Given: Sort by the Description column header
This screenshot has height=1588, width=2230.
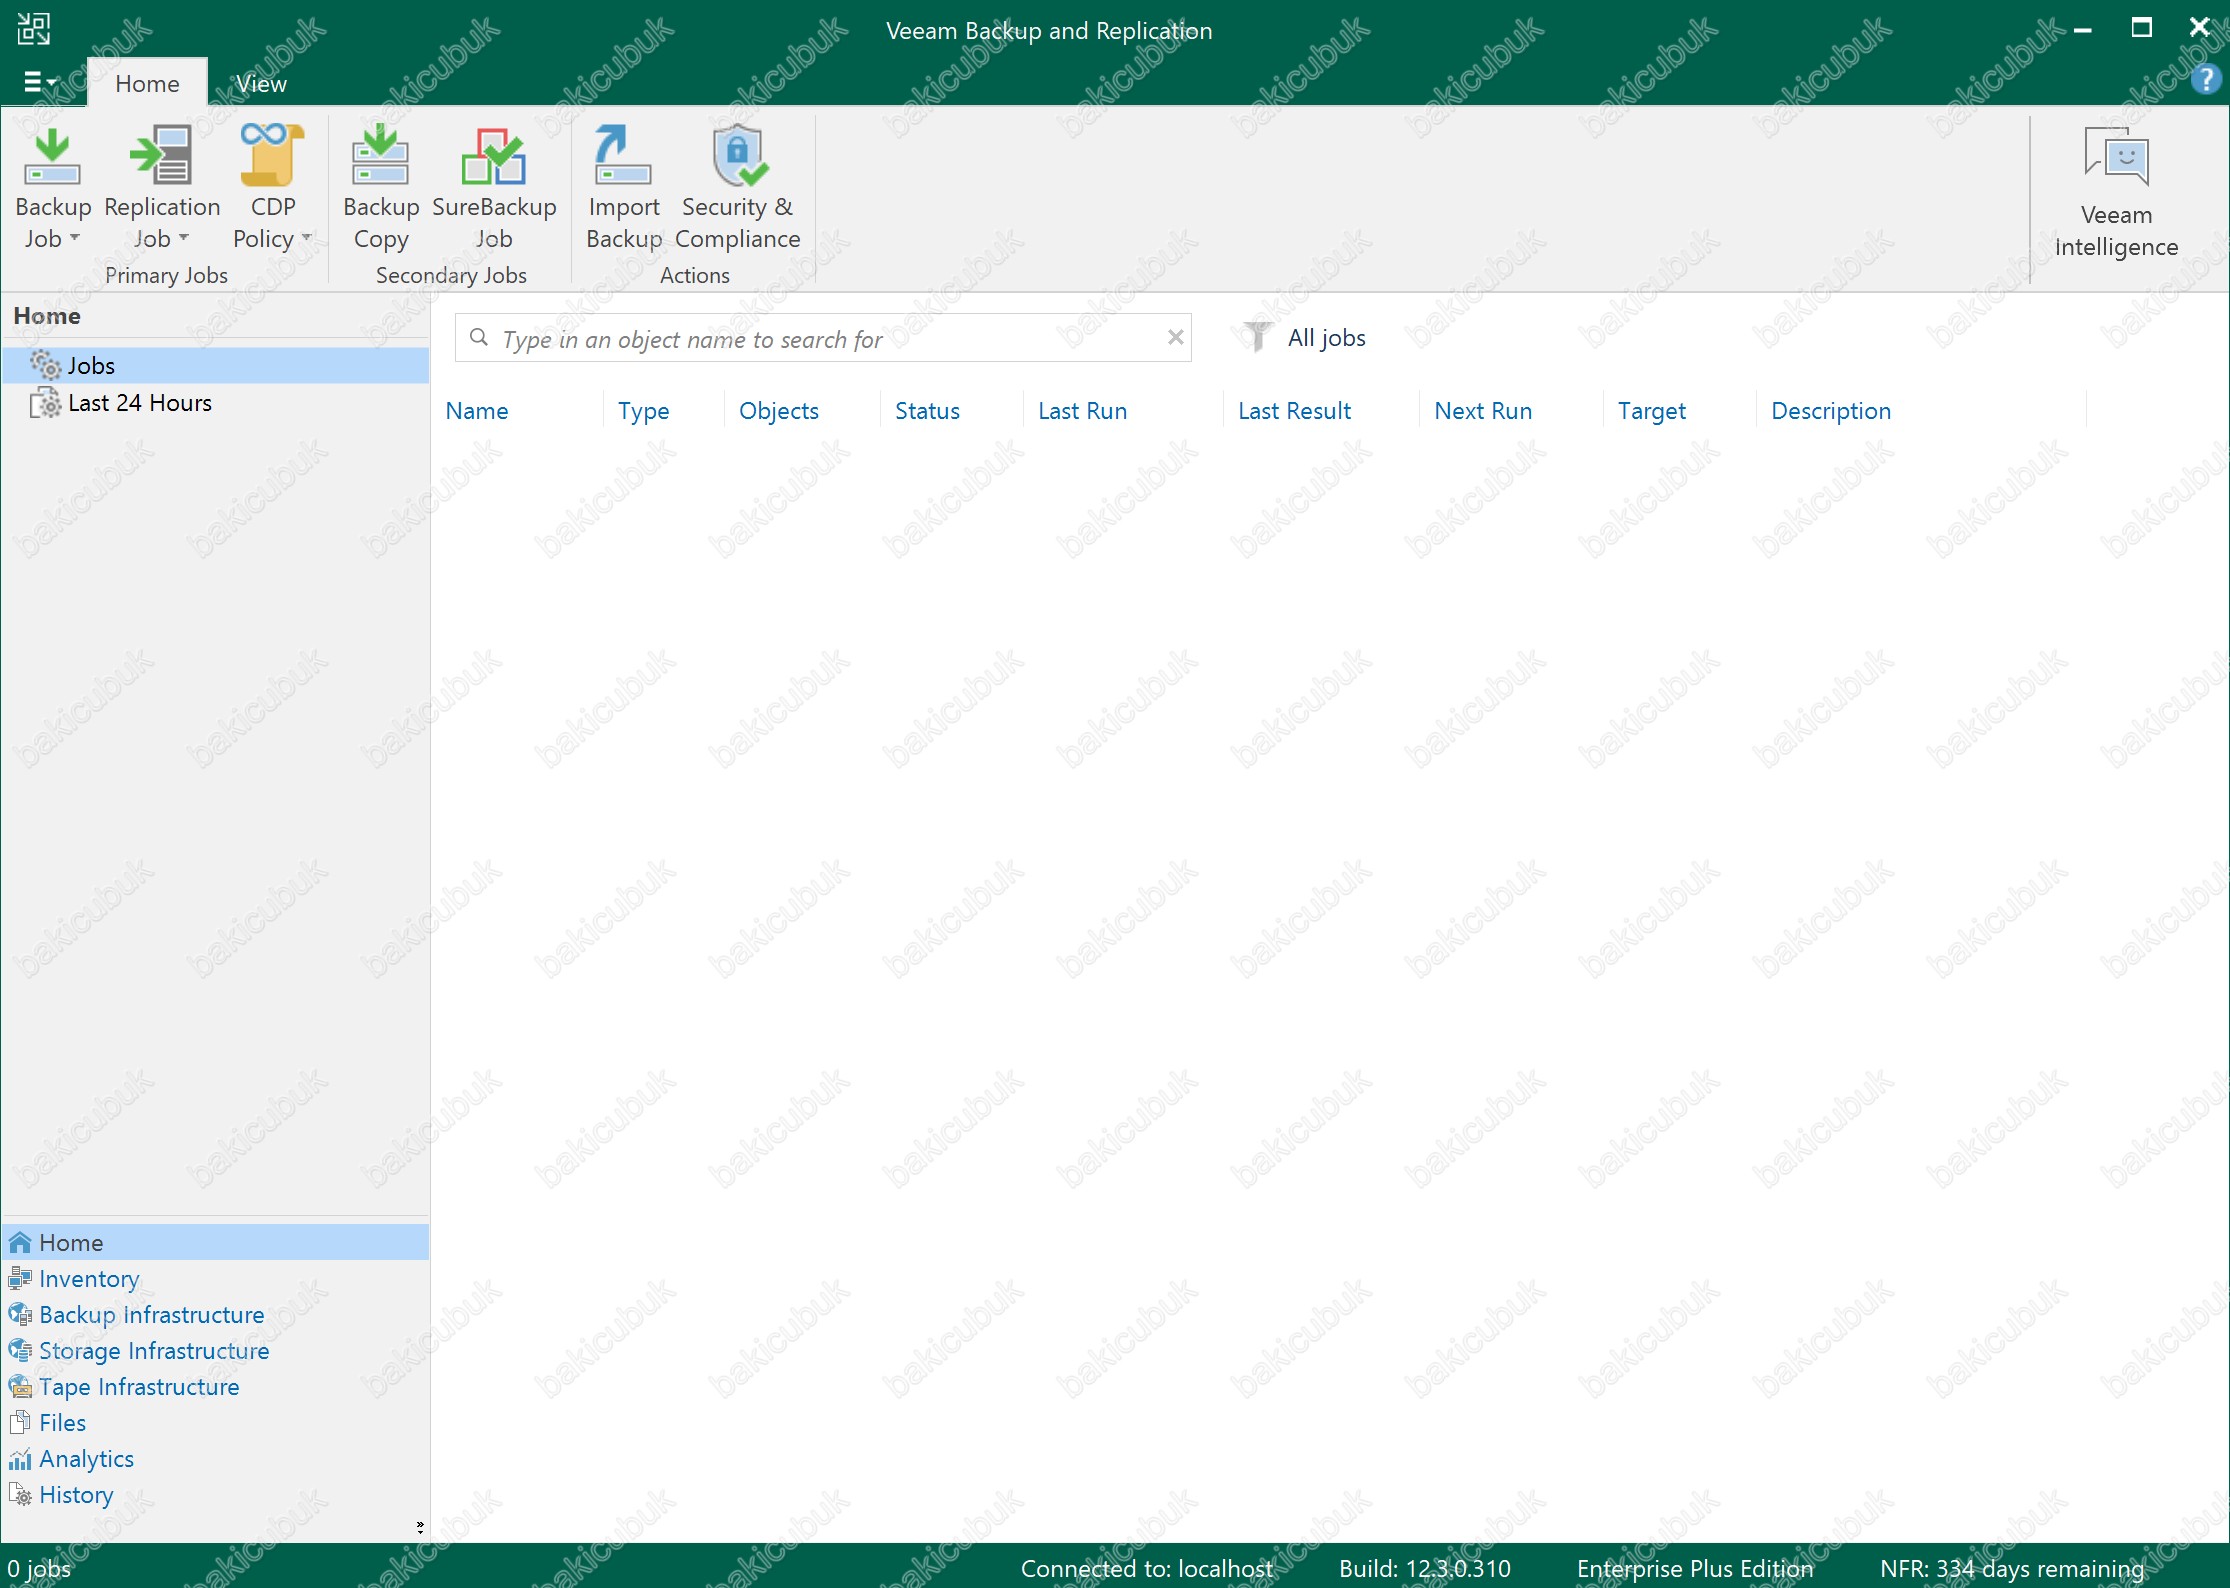Looking at the screenshot, I should click(1831, 411).
